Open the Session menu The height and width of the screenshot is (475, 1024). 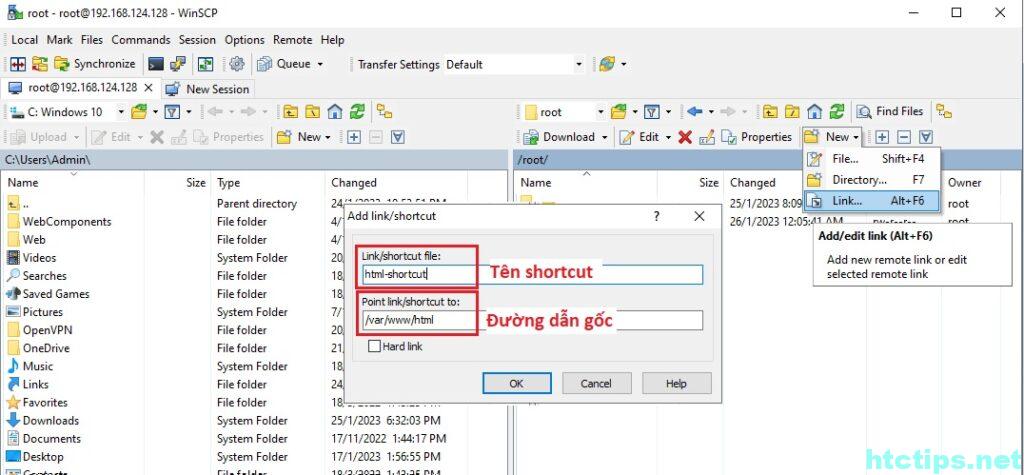pyautogui.click(x=197, y=40)
